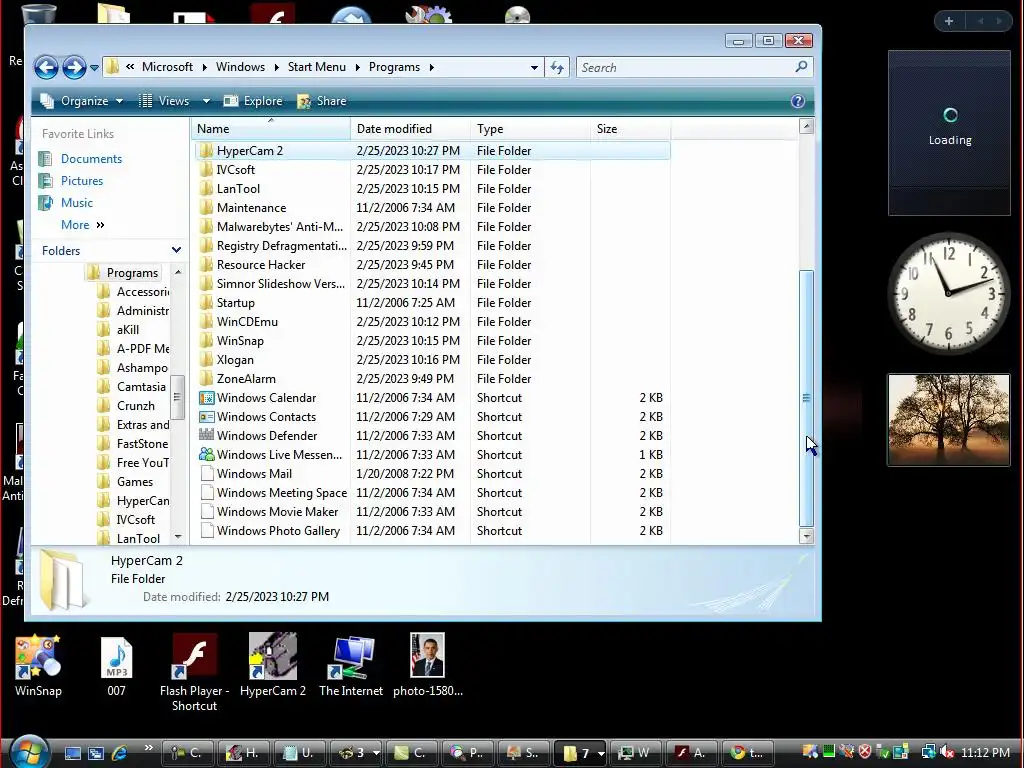Collapse the Folders pane chevron
Image resolution: width=1024 pixels, height=768 pixels.
[176, 250]
